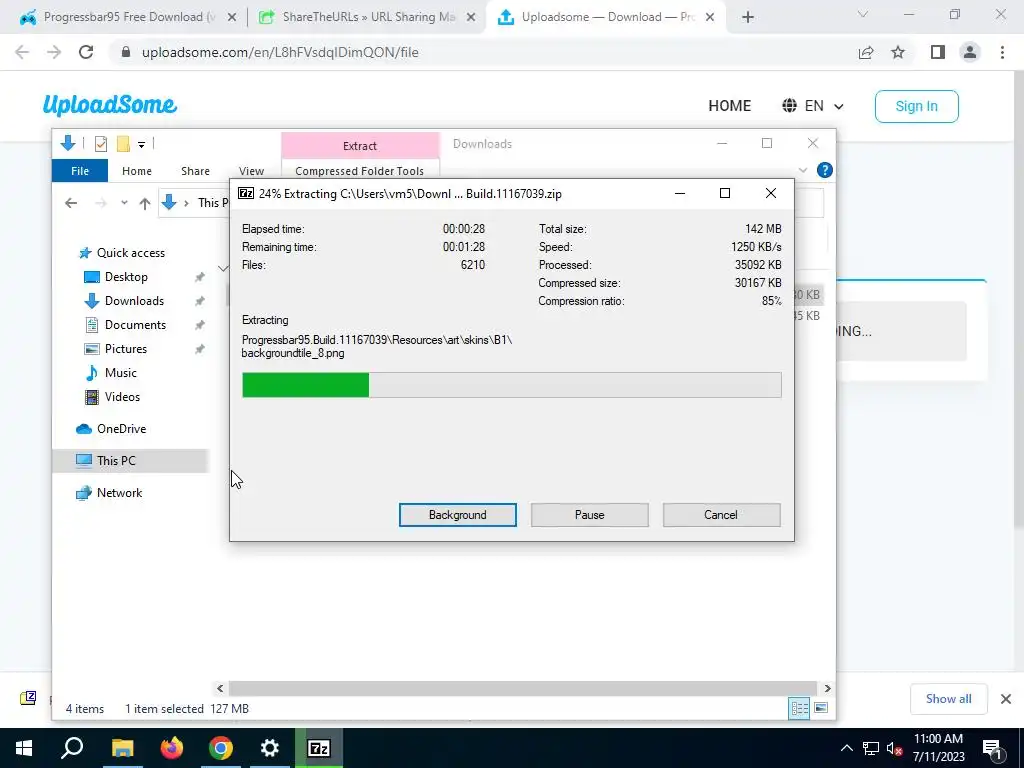Open muted volume tray icon

pyautogui.click(x=894, y=748)
